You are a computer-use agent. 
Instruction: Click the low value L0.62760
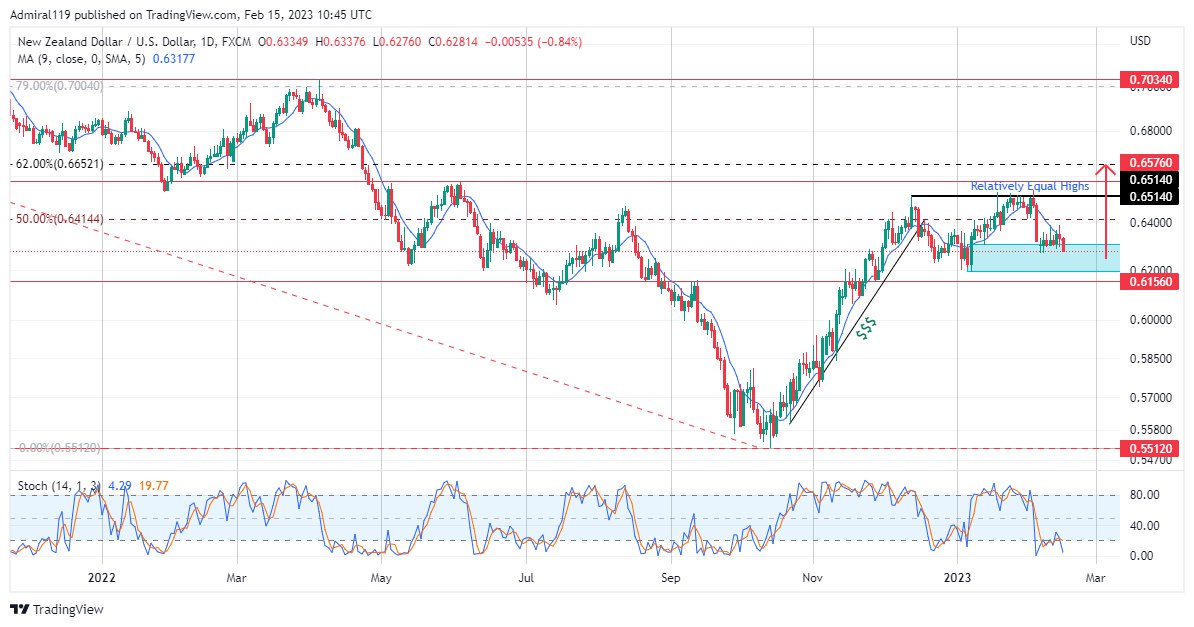399,42
